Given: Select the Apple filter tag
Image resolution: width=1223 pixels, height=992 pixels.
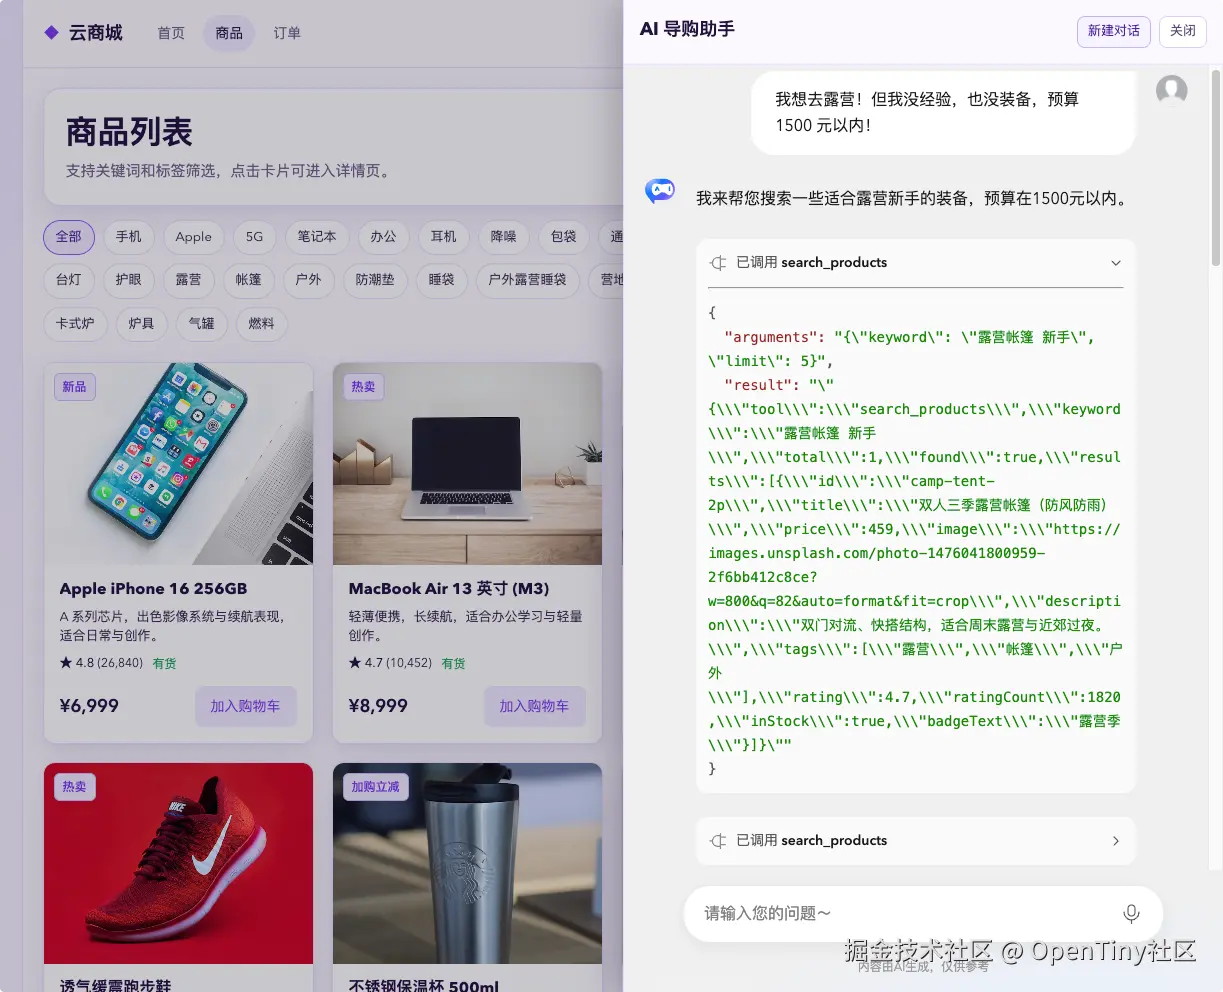Looking at the screenshot, I should click(194, 237).
